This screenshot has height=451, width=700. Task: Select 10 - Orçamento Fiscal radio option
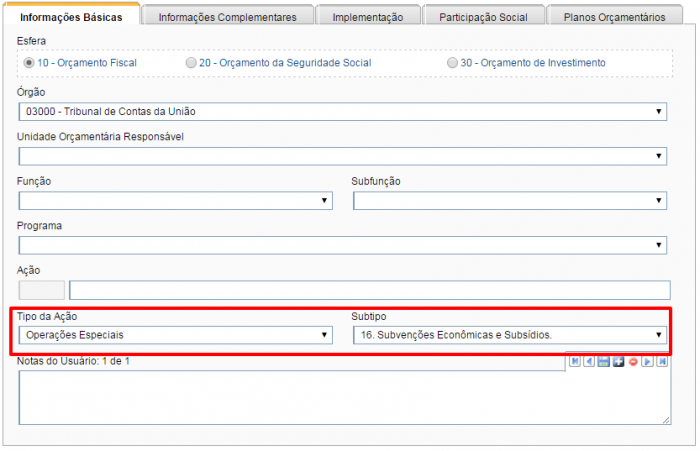pyautogui.click(x=29, y=63)
